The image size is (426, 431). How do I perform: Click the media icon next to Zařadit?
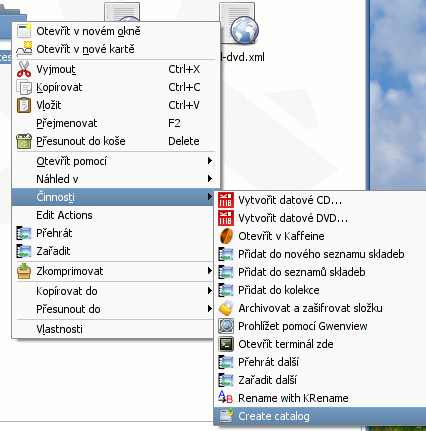click(x=24, y=251)
